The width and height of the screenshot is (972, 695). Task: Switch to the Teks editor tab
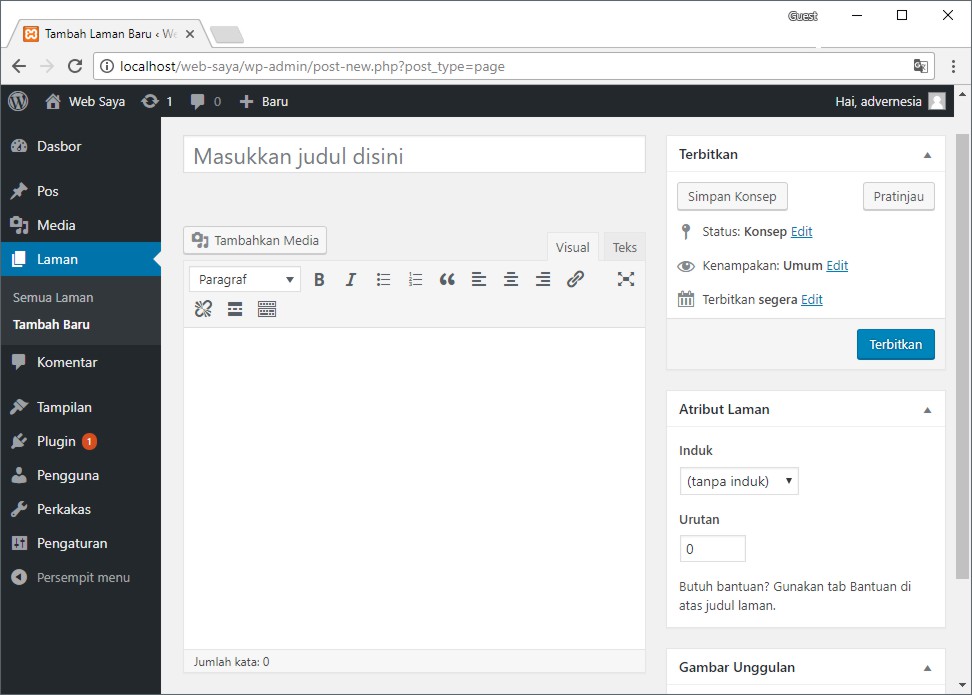pos(624,247)
